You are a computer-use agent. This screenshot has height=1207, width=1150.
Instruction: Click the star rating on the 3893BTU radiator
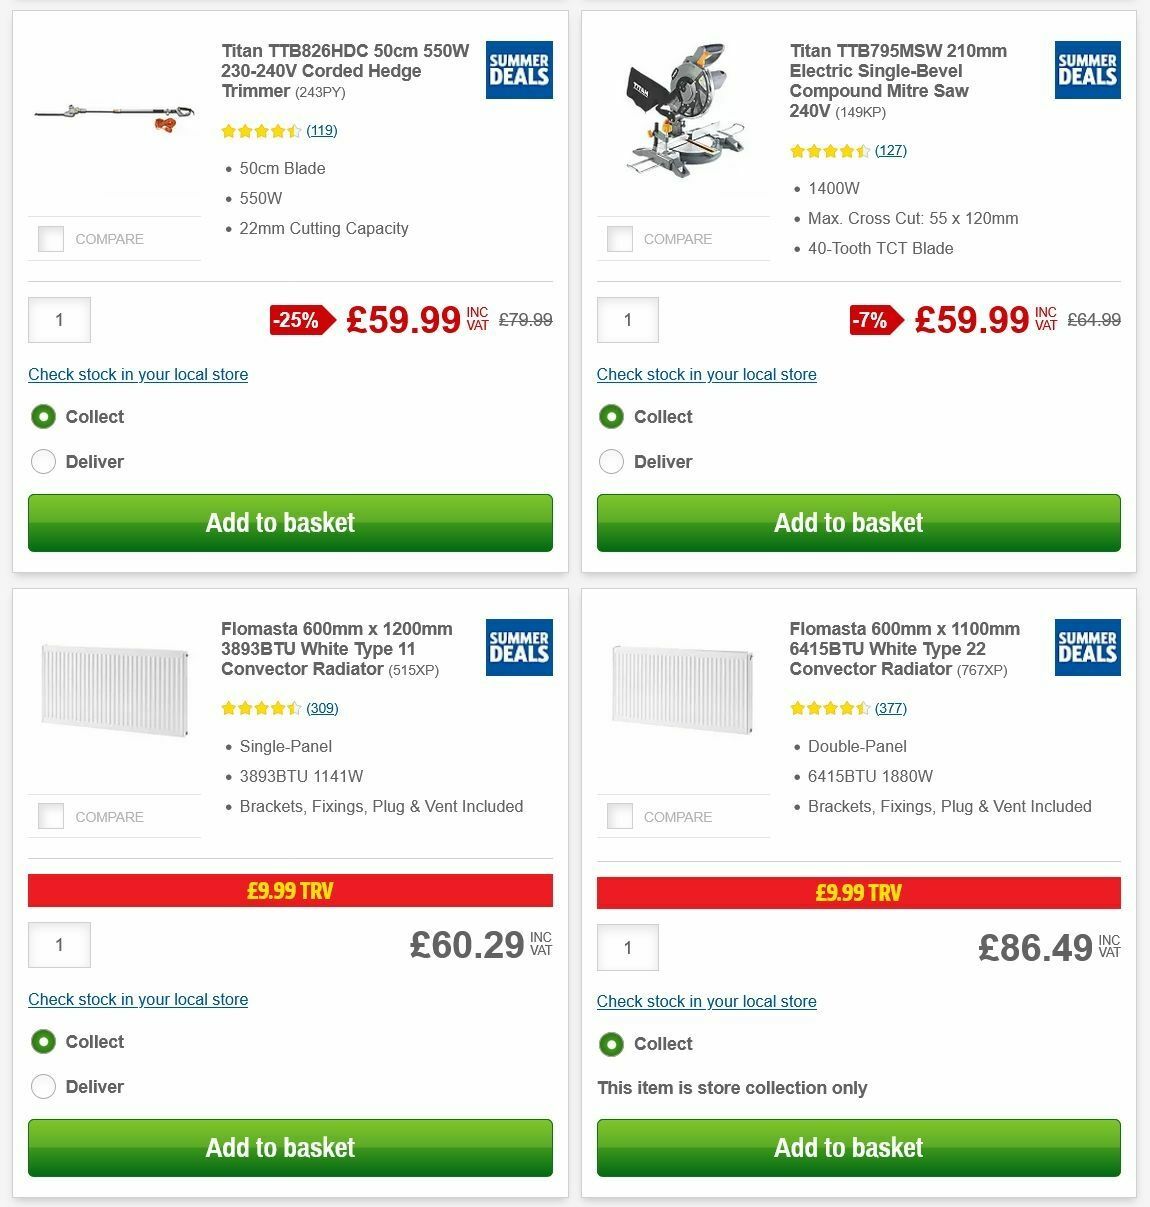click(258, 707)
